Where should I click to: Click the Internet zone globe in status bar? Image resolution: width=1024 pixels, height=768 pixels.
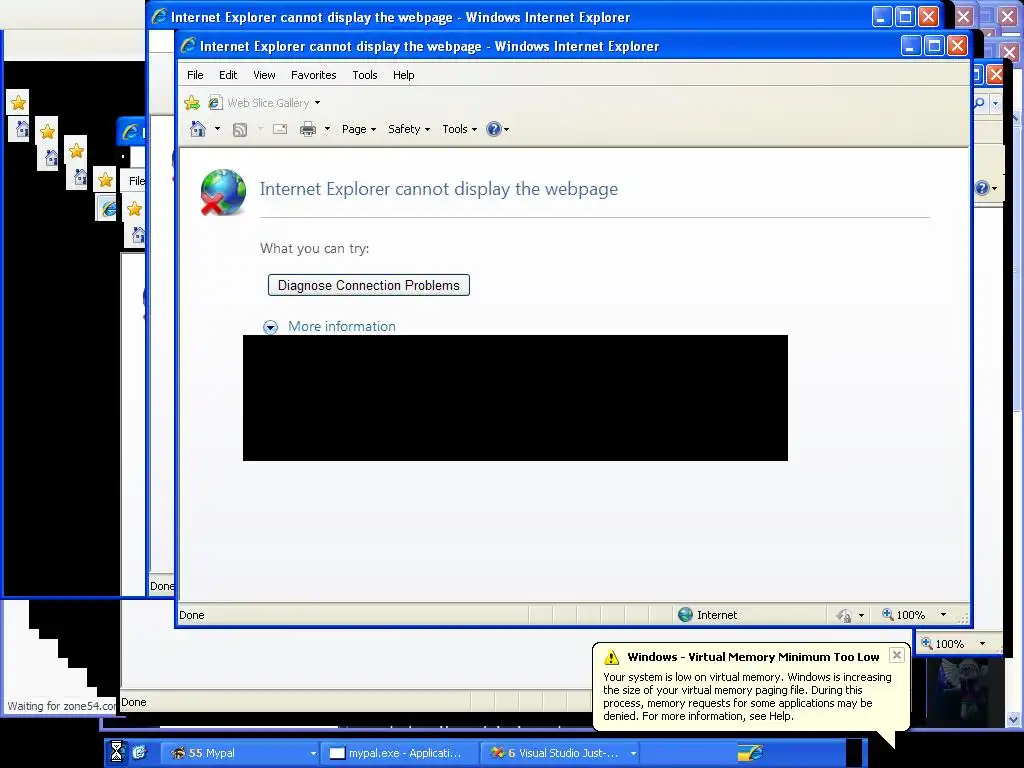pos(685,615)
